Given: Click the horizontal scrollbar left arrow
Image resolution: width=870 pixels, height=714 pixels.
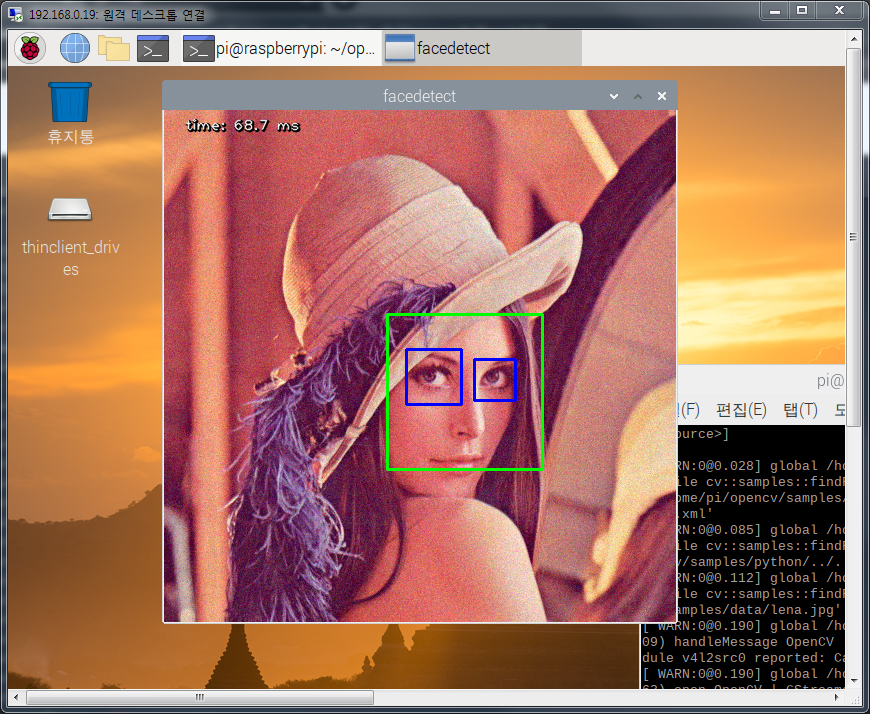Looking at the screenshot, I should tap(16, 697).
